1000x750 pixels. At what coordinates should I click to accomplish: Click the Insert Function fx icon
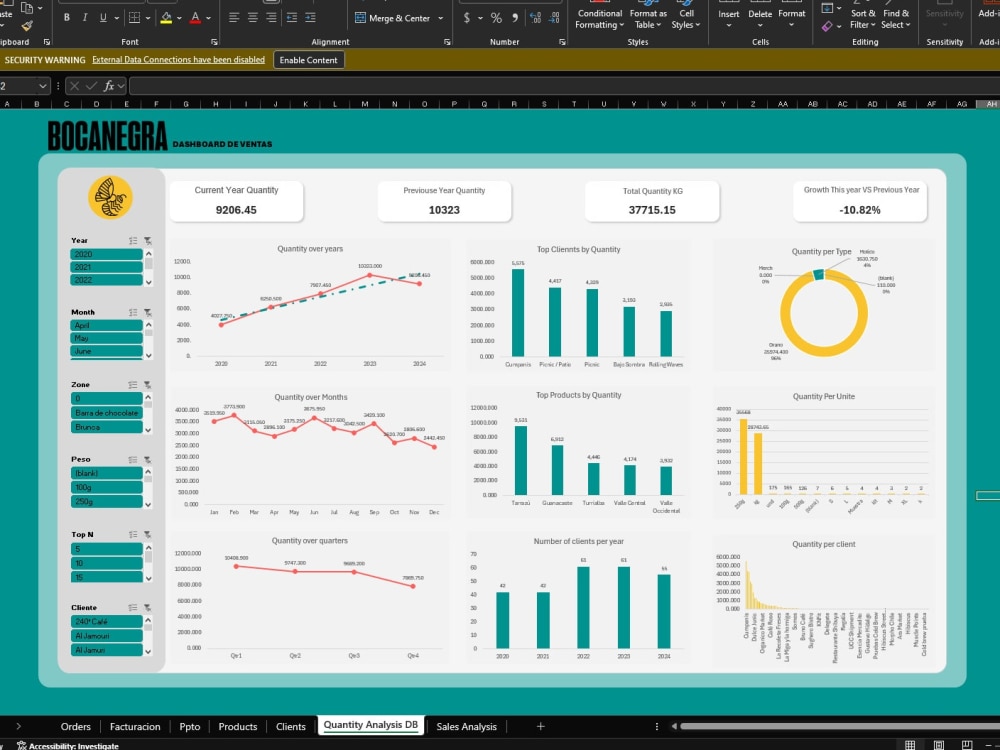point(109,85)
